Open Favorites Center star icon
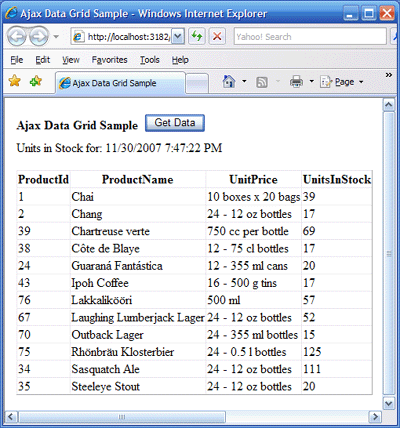 click(x=15, y=81)
